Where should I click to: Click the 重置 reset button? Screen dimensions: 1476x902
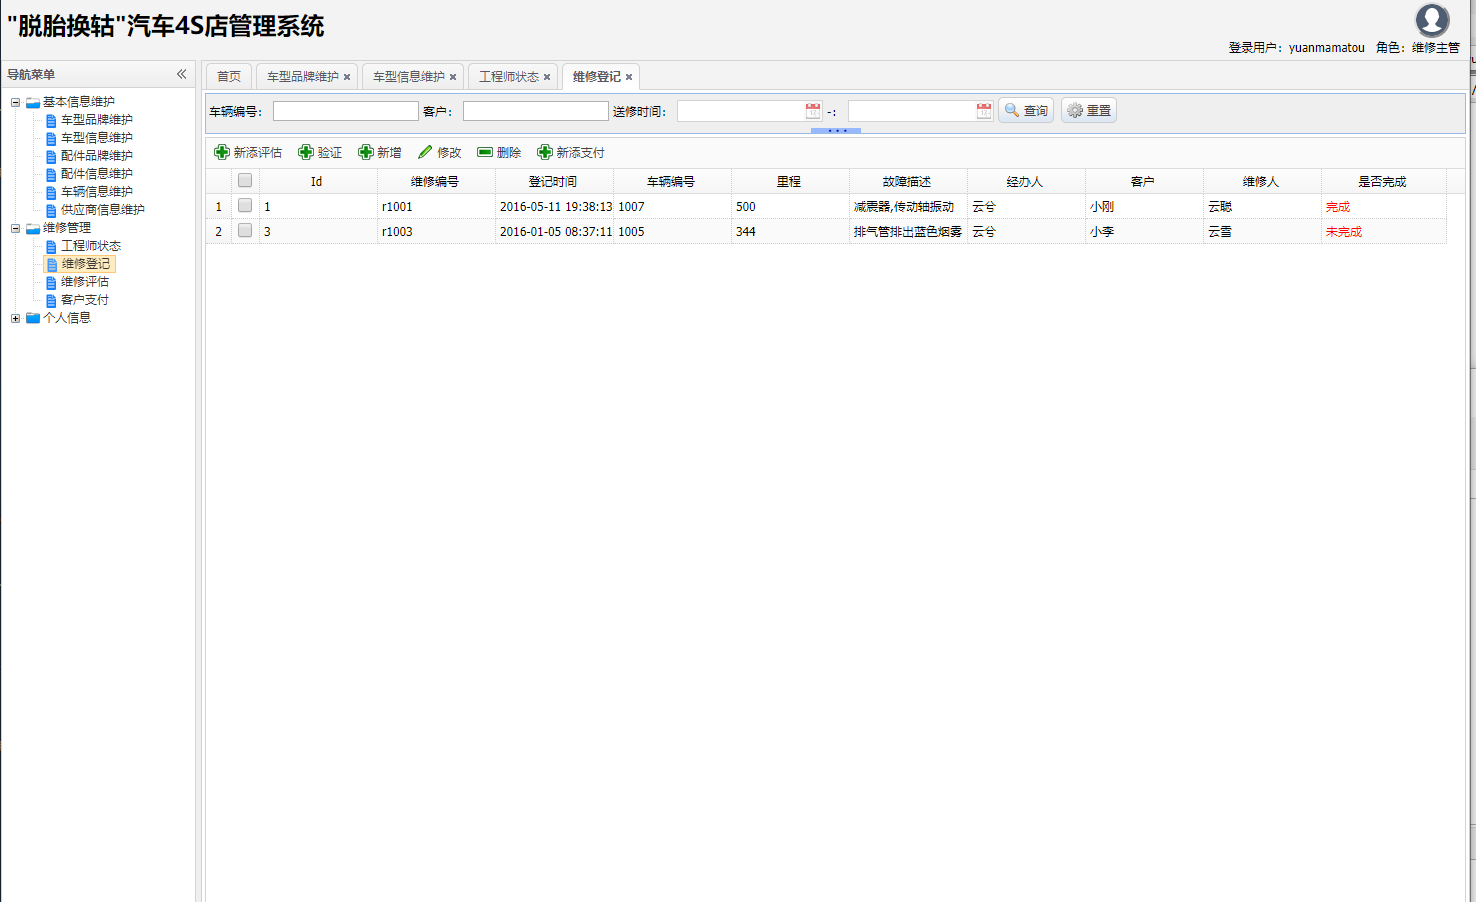pos(1089,111)
